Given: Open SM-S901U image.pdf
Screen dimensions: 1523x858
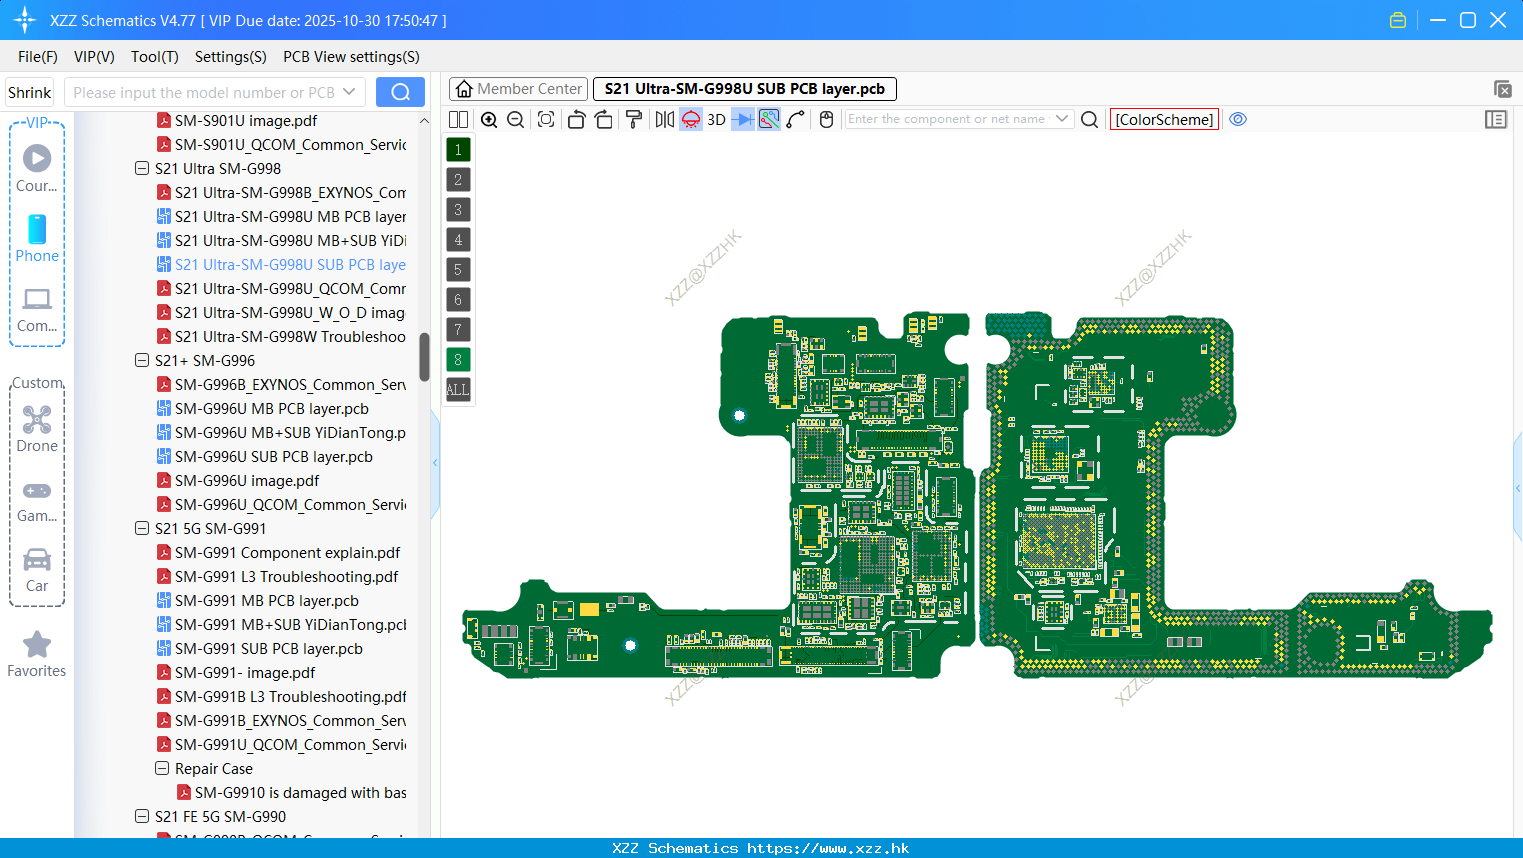Looking at the screenshot, I should click(x=237, y=121).
